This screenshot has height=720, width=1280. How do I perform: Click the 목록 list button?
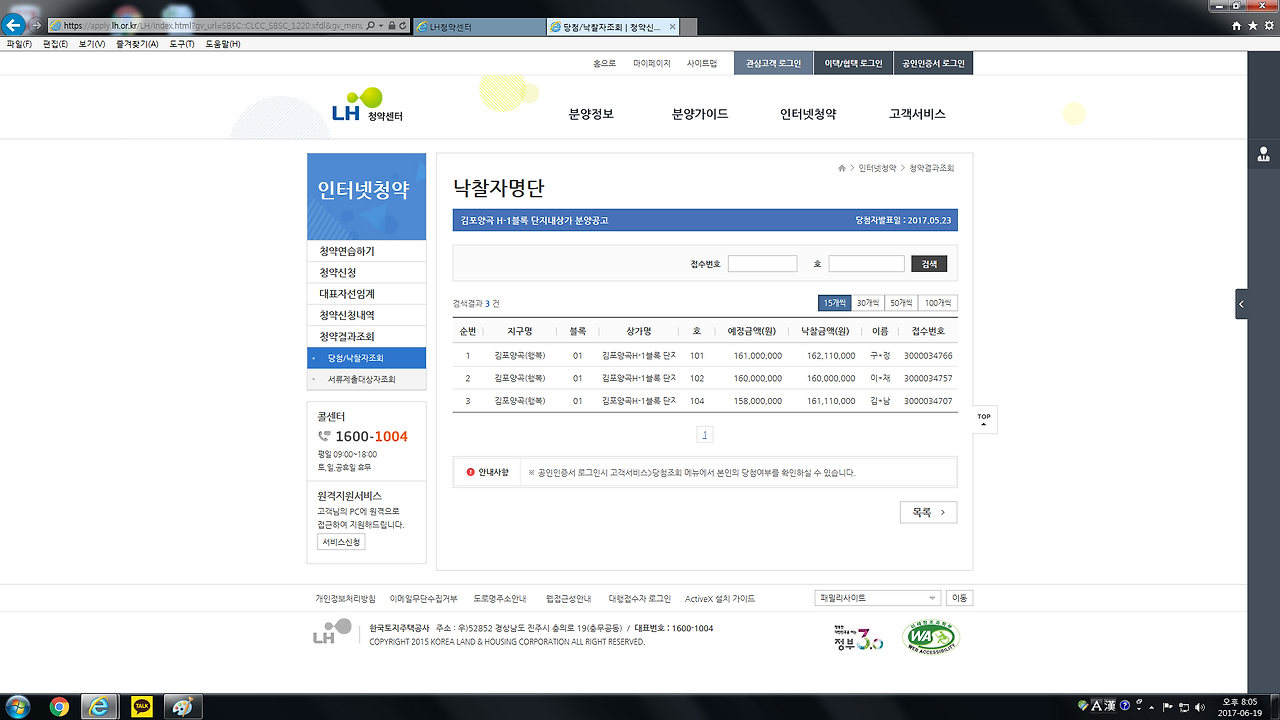(x=928, y=511)
